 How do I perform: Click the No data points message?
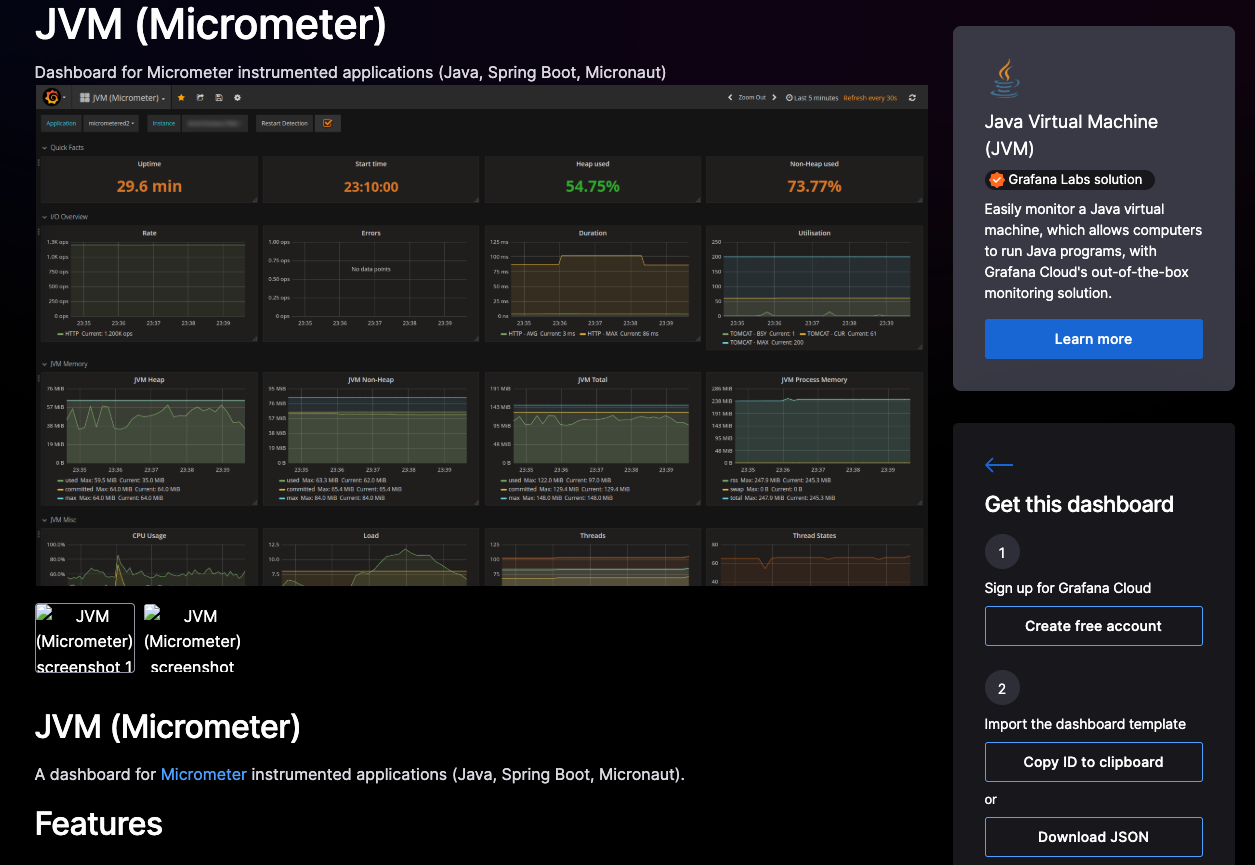tap(371, 270)
